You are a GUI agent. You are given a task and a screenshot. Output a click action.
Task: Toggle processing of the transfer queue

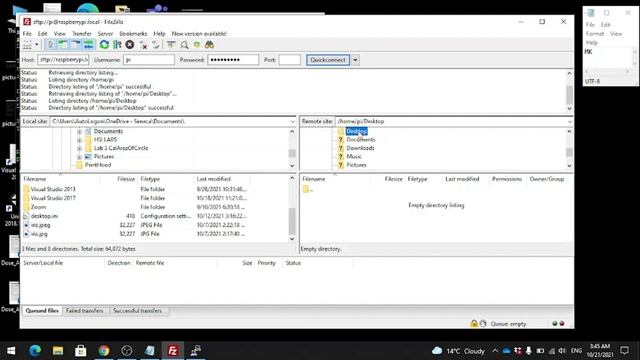click(117, 45)
